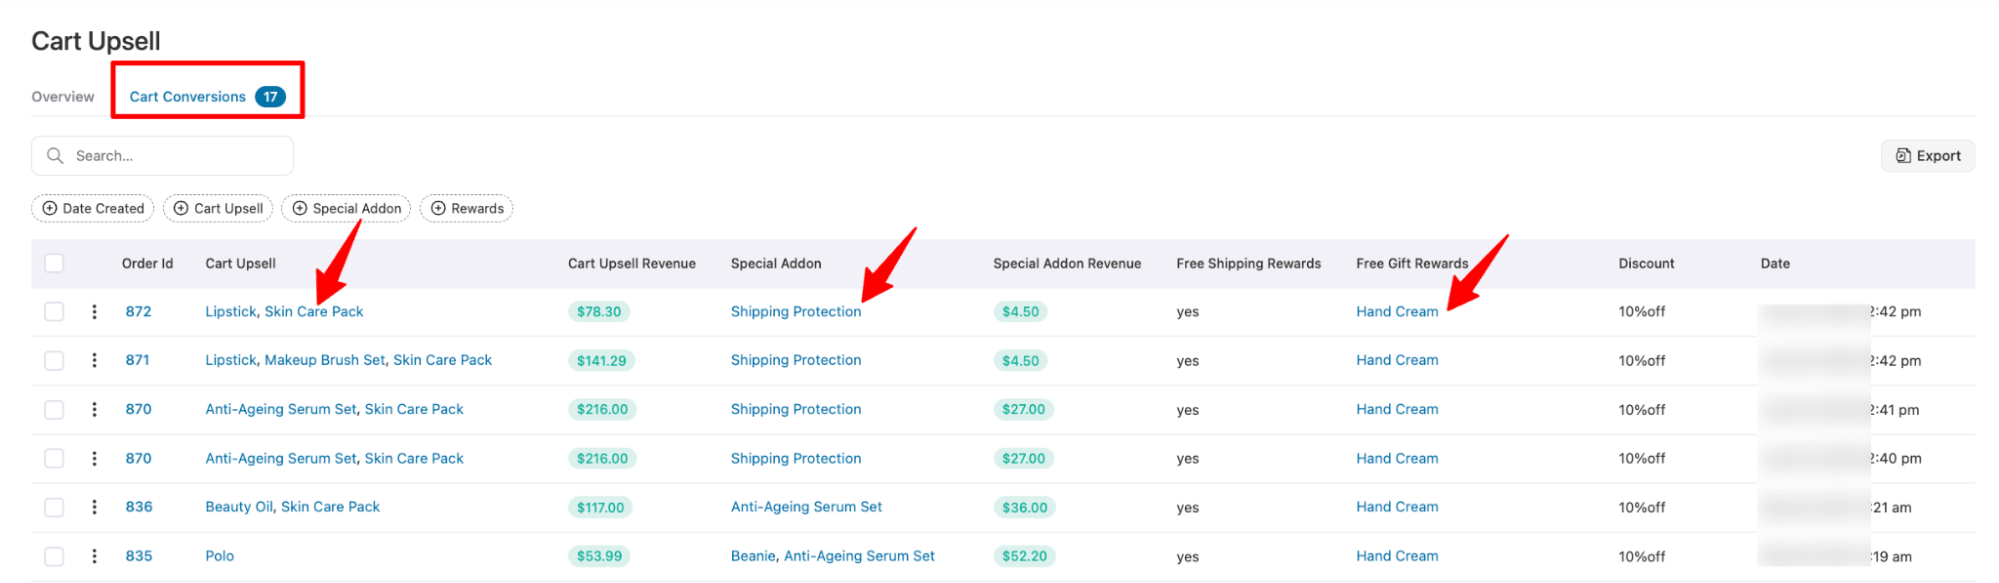Check the box for order 872

pyautogui.click(x=54, y=312)
